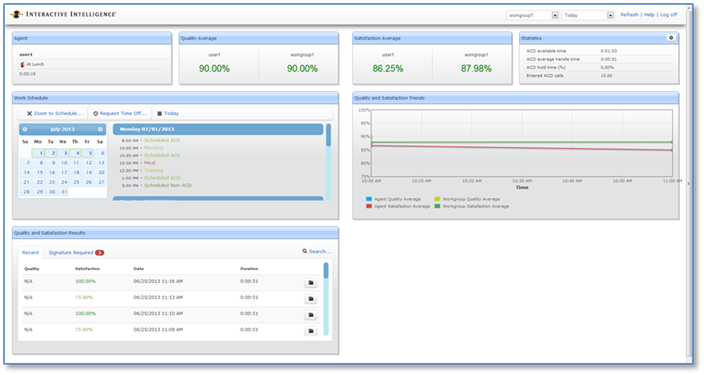Select July 31 in the calendar
This screenshot has height=375, width=704.
coord(63,192)
